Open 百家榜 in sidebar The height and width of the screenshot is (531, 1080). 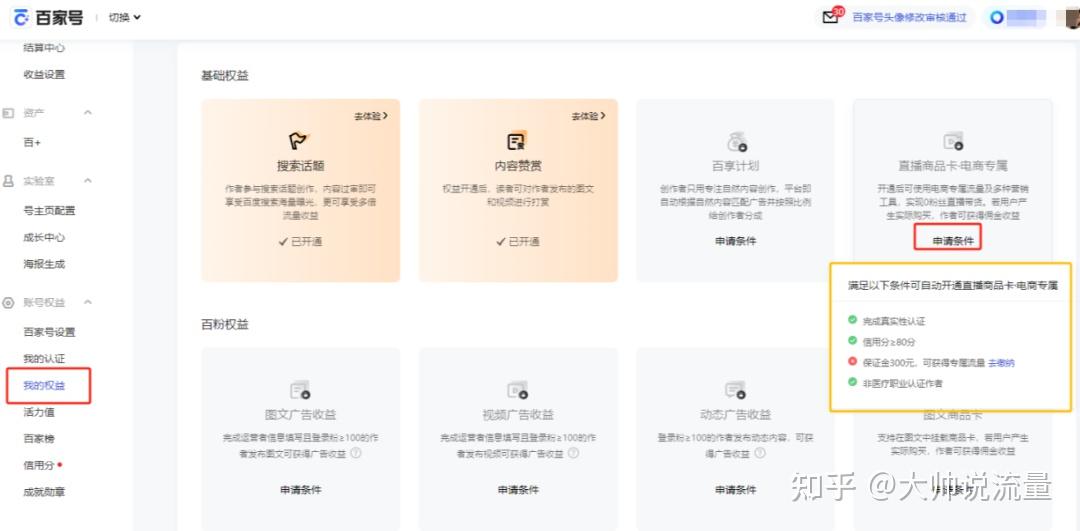[x=39, y=439]
